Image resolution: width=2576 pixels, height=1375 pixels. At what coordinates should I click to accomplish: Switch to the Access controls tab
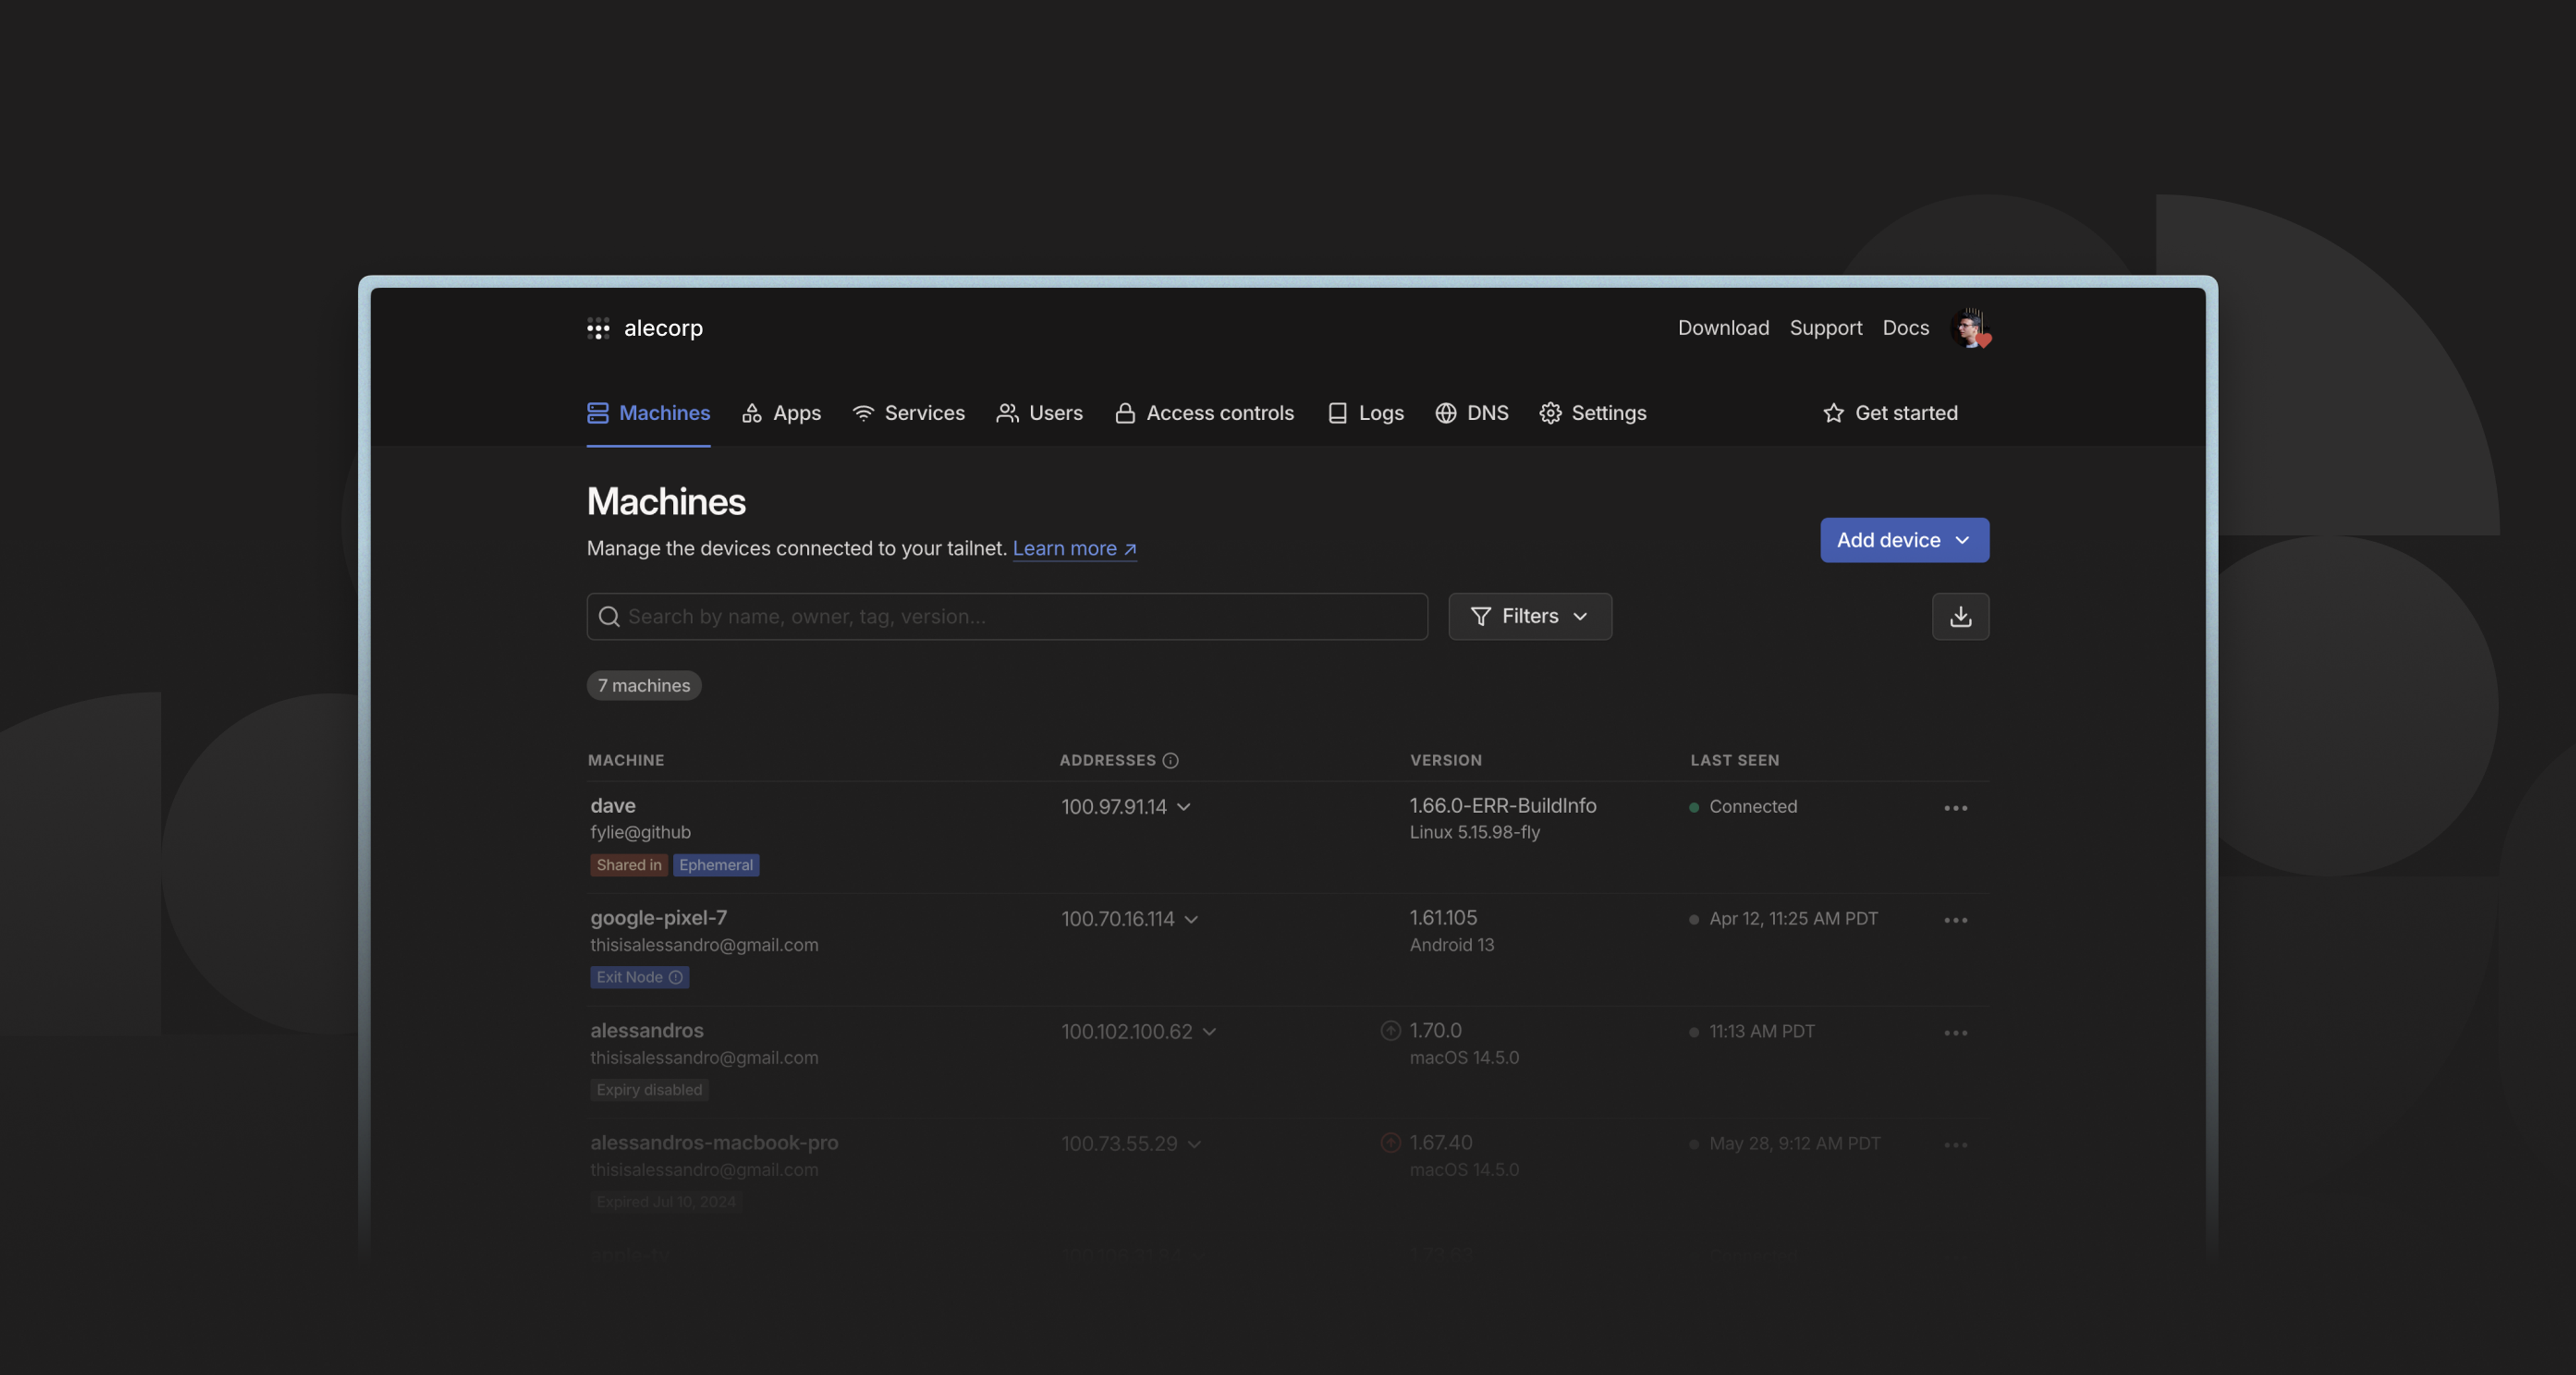1204,413
